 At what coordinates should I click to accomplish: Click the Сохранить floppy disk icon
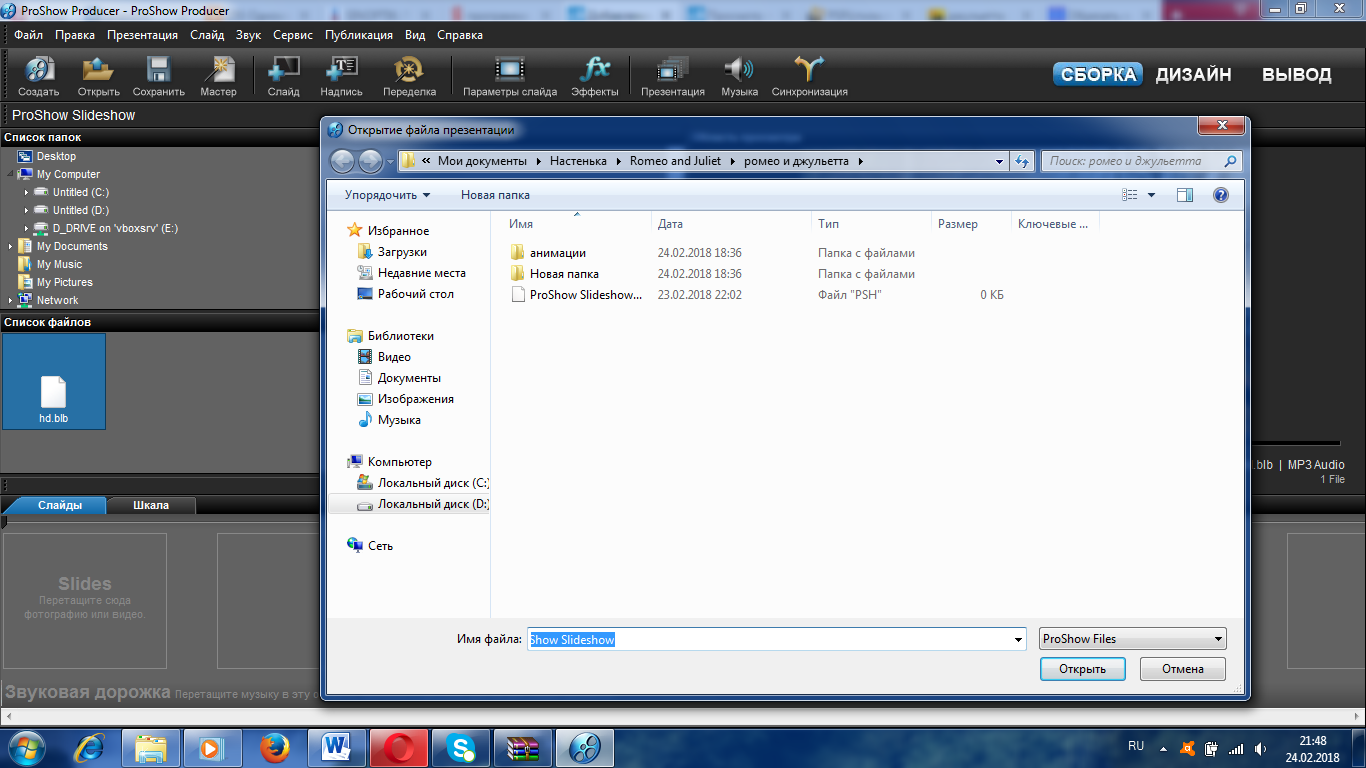[x=158, y=70]
